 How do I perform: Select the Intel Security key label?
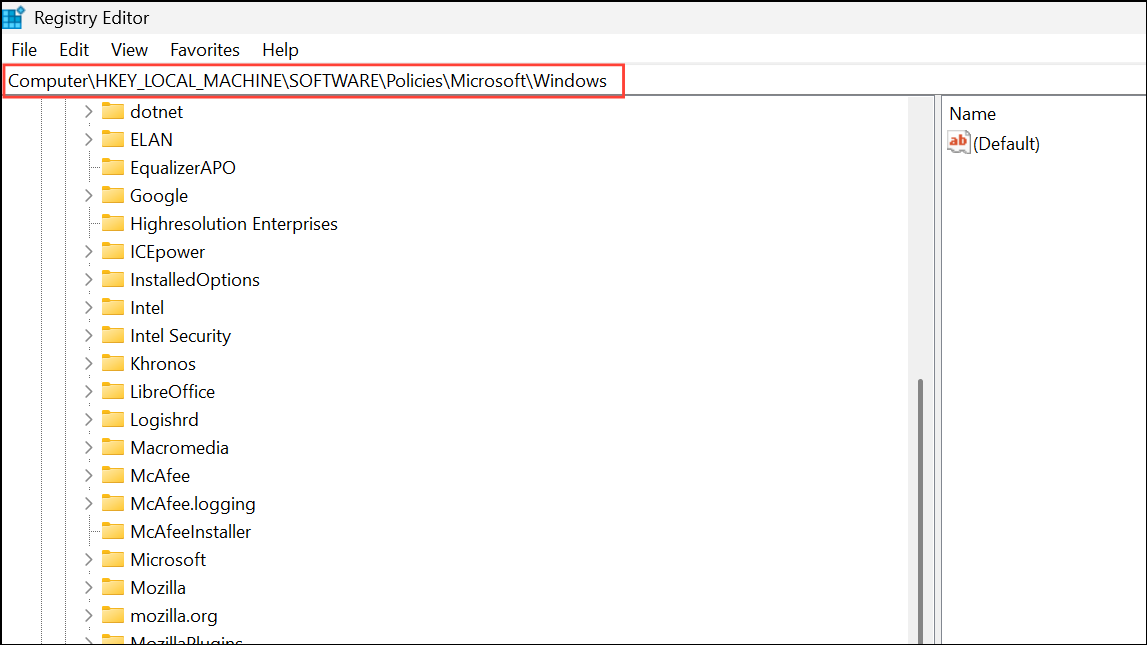pos(180,336)
